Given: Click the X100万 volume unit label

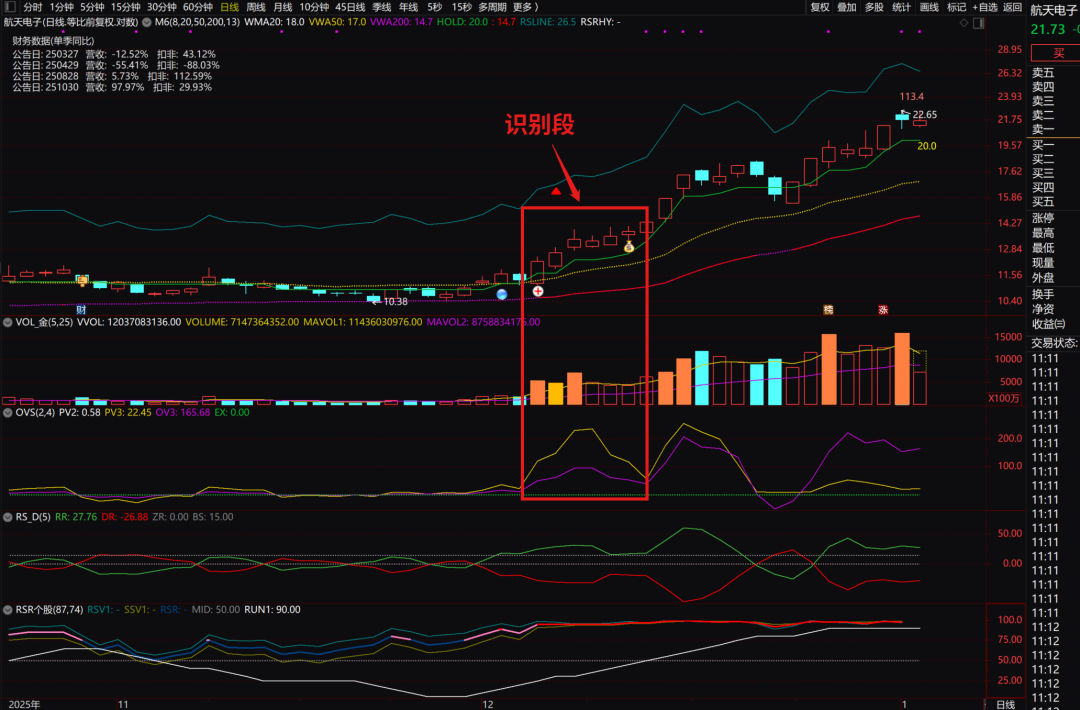Looking at the screenshot, I should click(1004, 398).
